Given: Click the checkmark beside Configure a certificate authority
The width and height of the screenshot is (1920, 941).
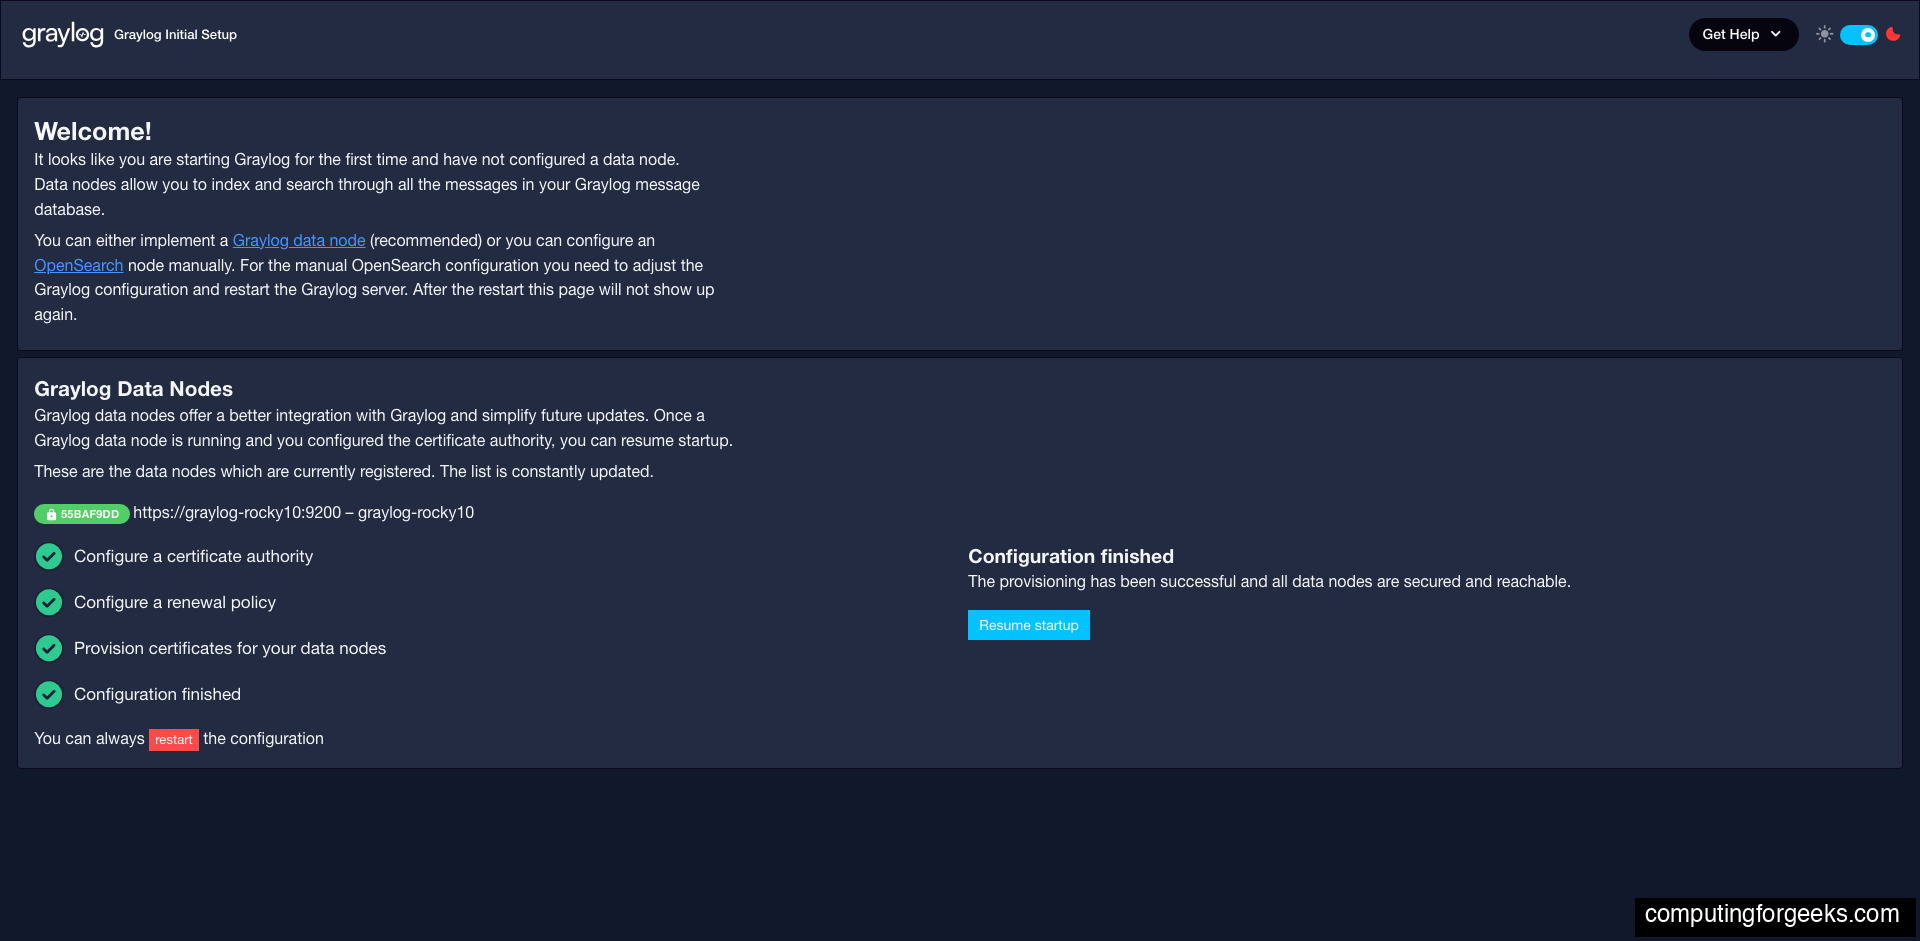Looking at the screenshot, I should 48,556.
